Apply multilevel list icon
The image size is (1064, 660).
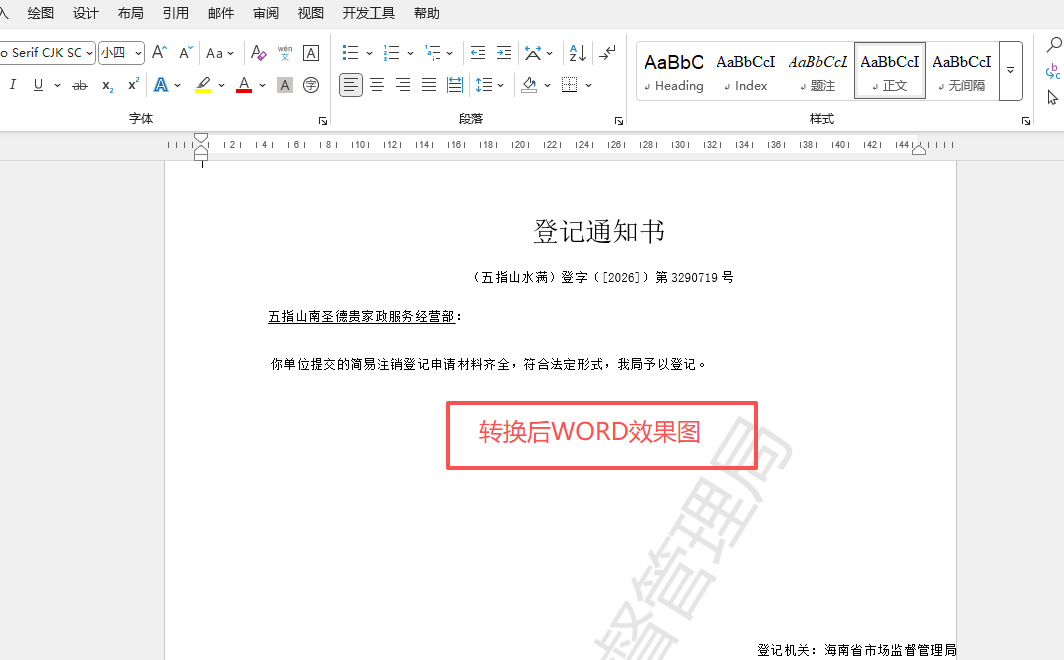tap(432, 52)
